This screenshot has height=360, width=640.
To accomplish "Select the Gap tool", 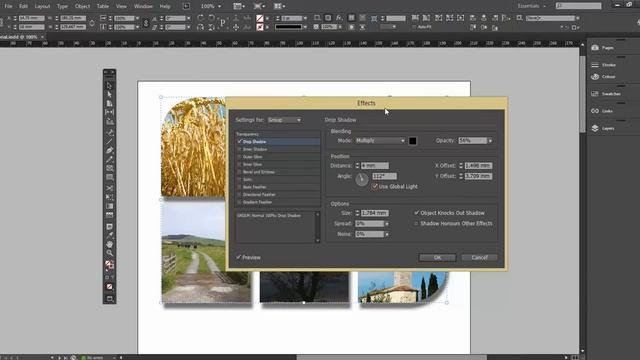I will pyautogui.click(x=109, y=112).
